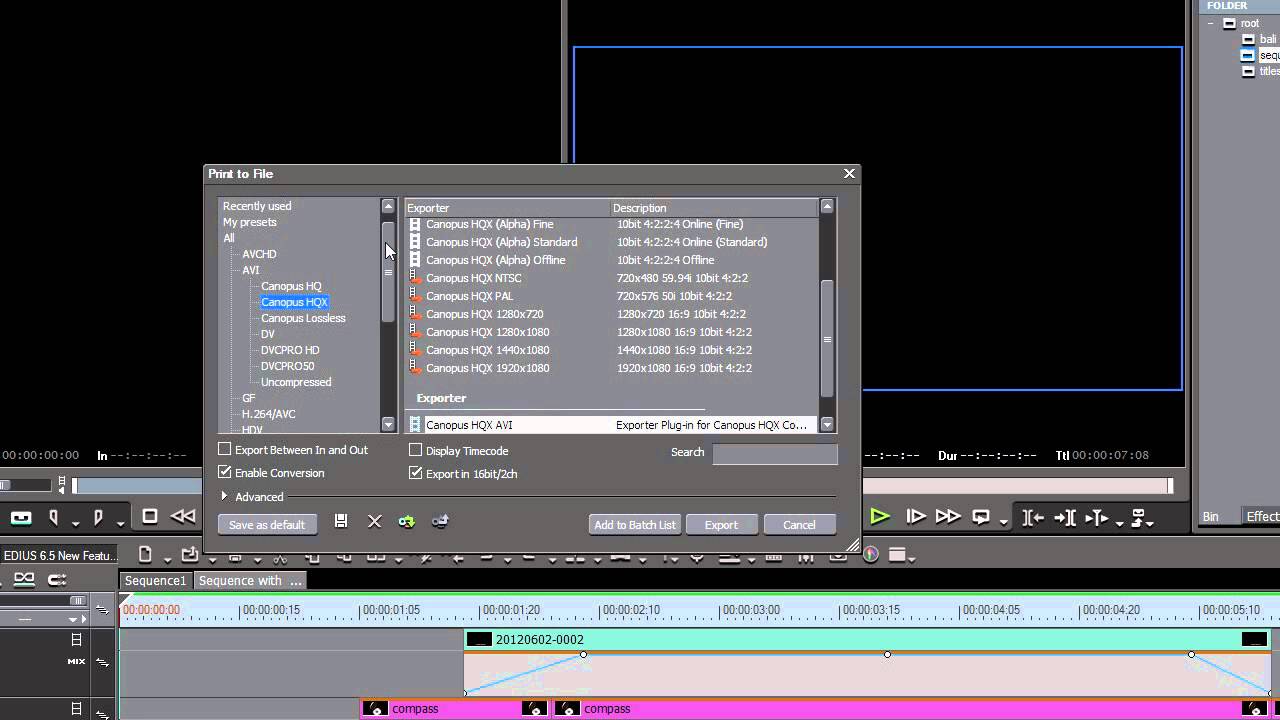Image resolution: width=1280 pixels, height=720 pixels.
Task: Click the delete preset X icon
Action: click(375, 521)
